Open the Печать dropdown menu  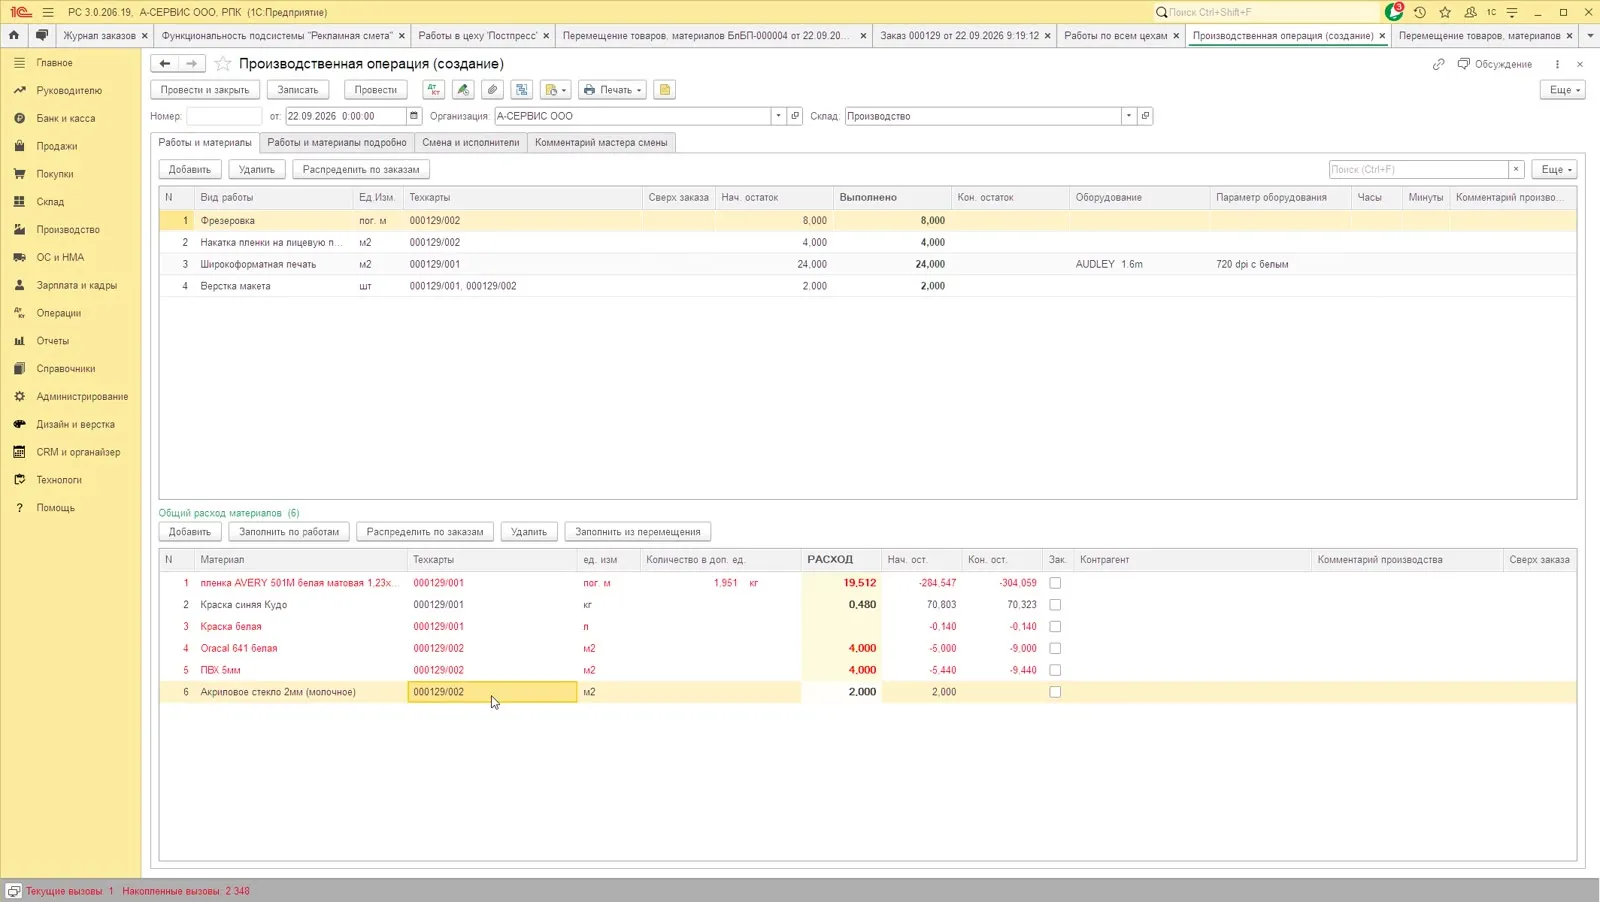click(613, 90)
